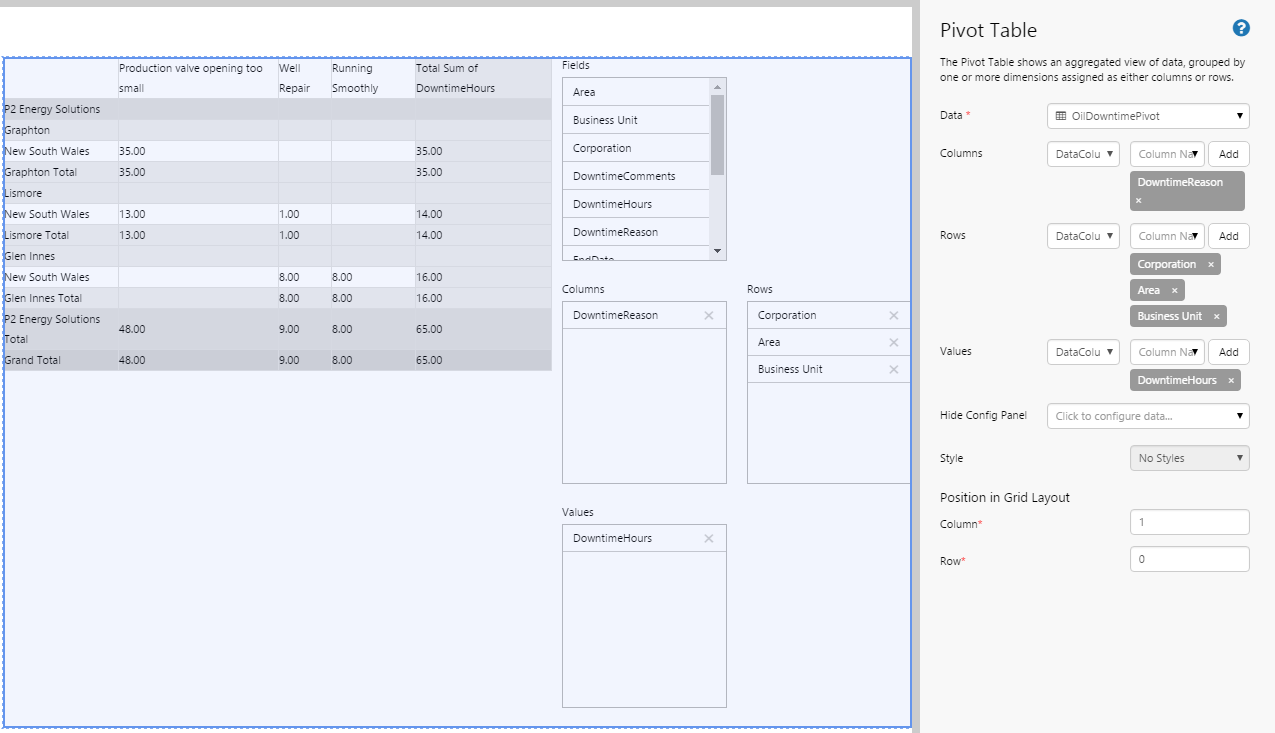This screenshot has height=733, width=1275.
Task: Click the grid Column position input
Action: [1189, 523]
